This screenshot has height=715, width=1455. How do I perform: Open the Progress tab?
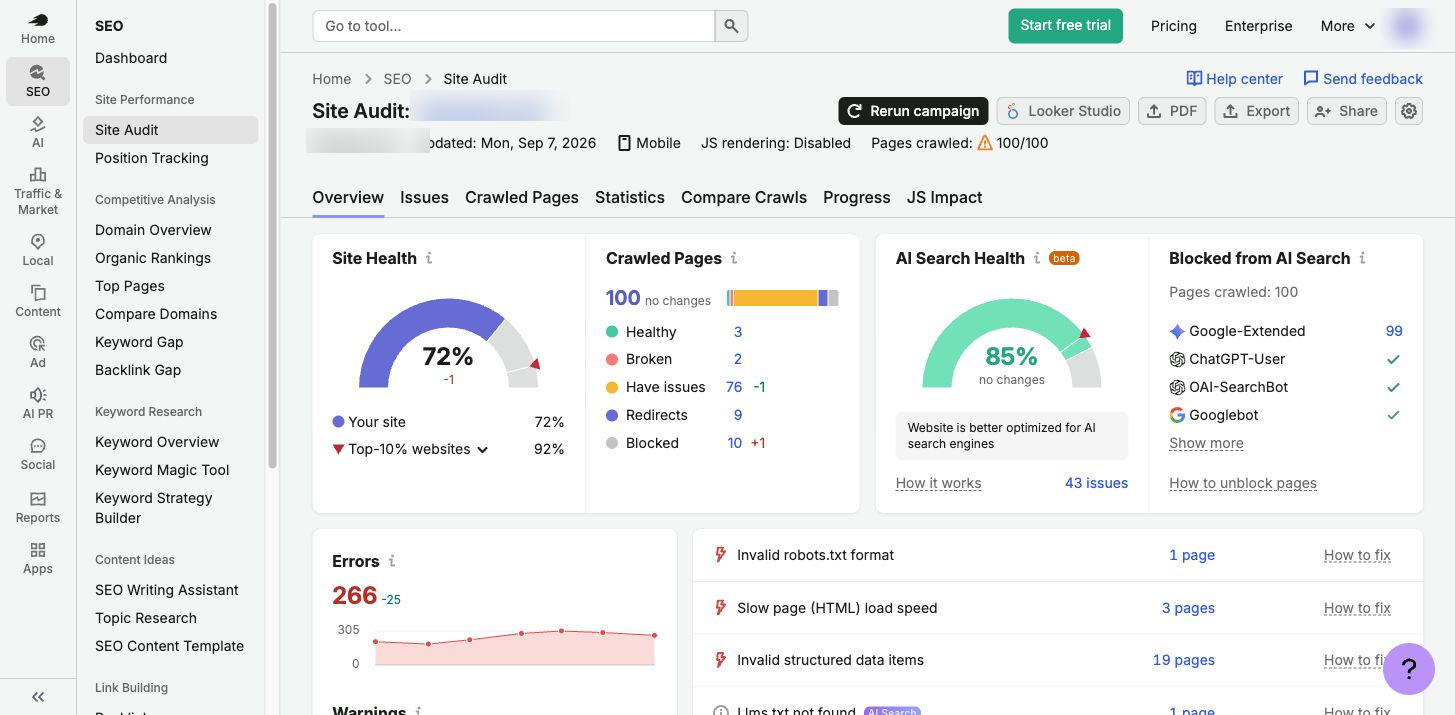857,197
